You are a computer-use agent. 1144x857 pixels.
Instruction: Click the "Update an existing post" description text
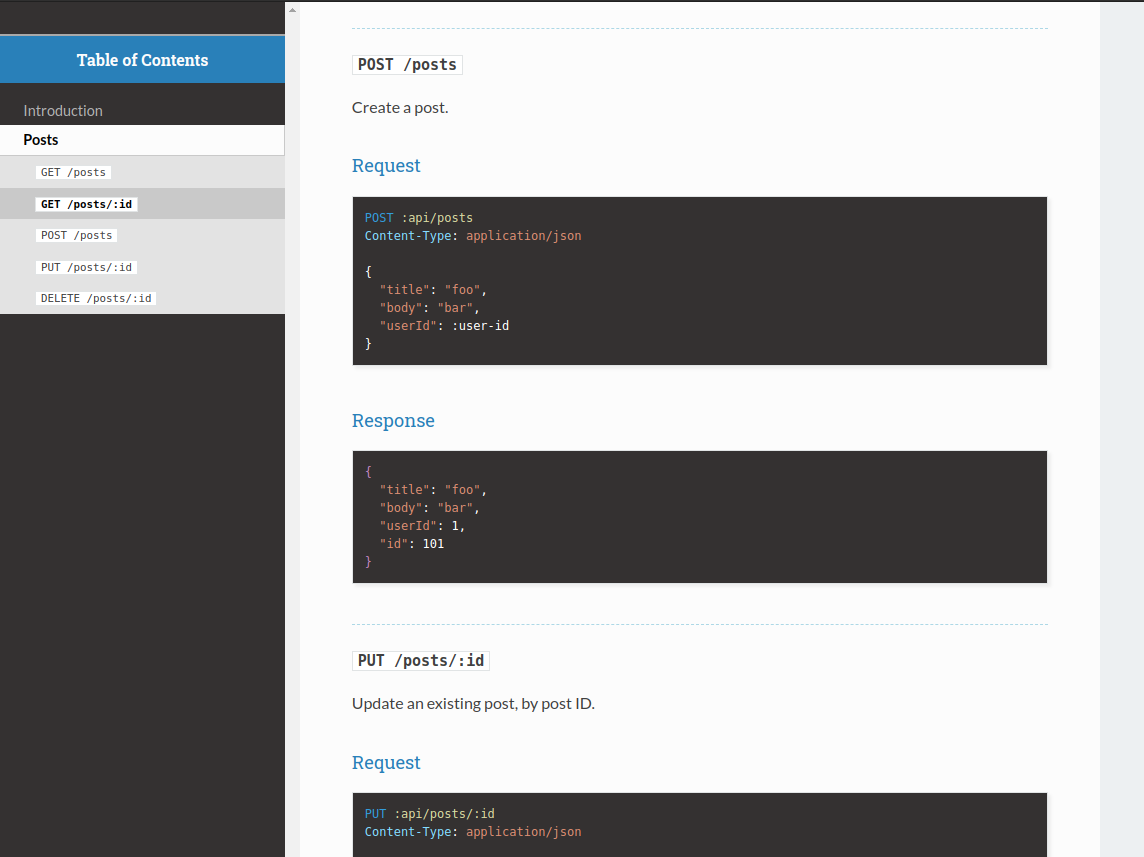473,704
